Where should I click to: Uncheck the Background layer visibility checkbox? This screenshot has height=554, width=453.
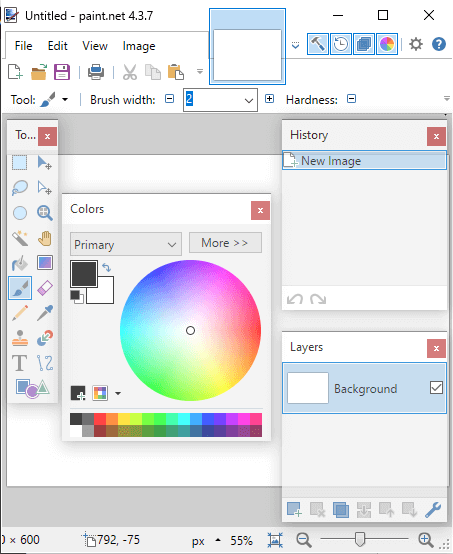point(436,388)
